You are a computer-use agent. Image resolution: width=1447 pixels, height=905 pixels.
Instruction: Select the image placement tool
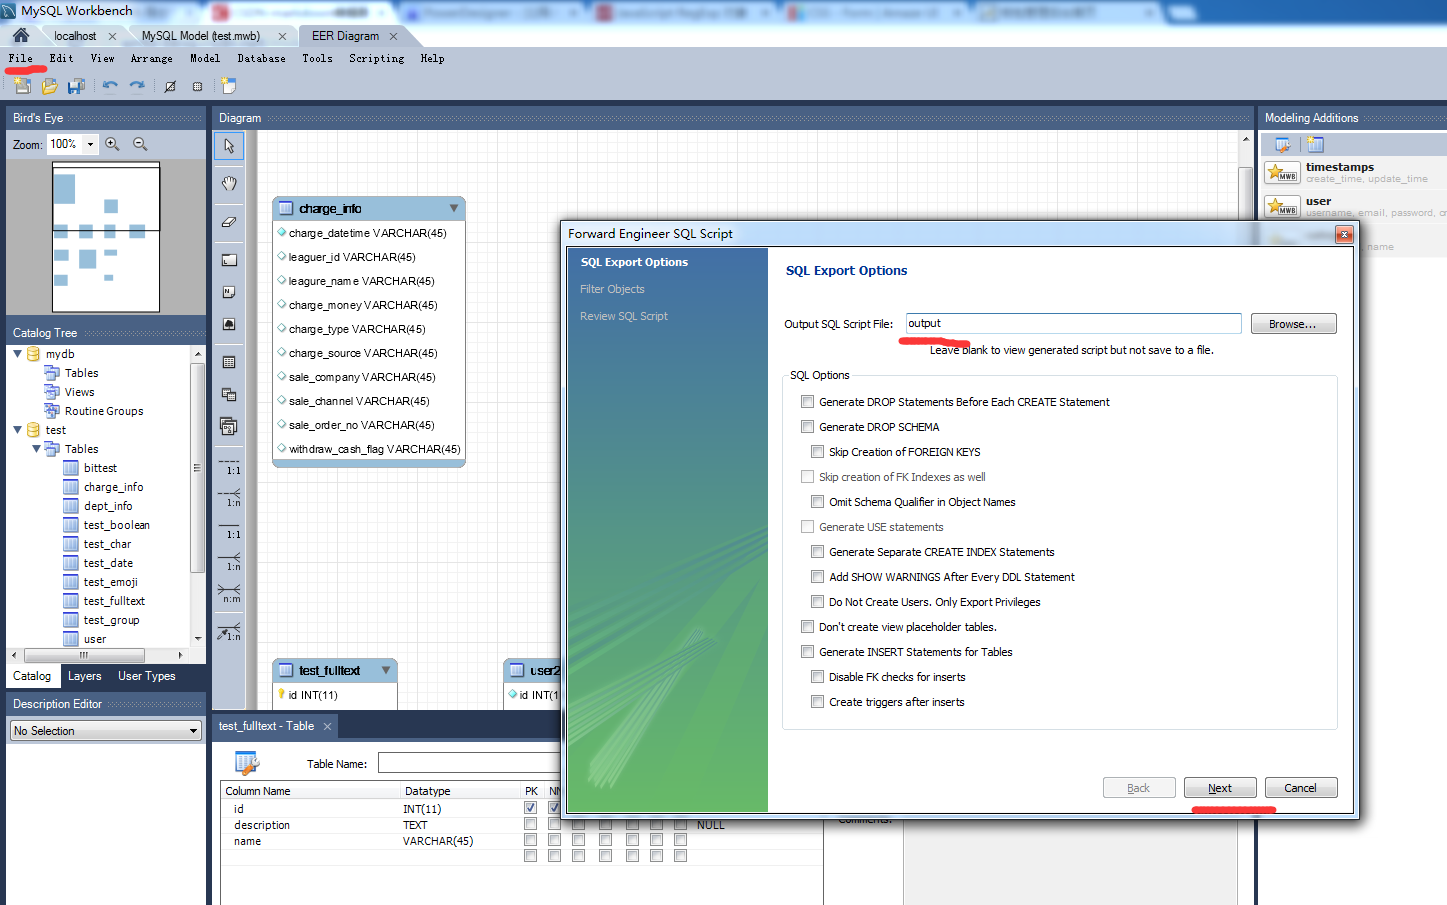pos(229,325)
